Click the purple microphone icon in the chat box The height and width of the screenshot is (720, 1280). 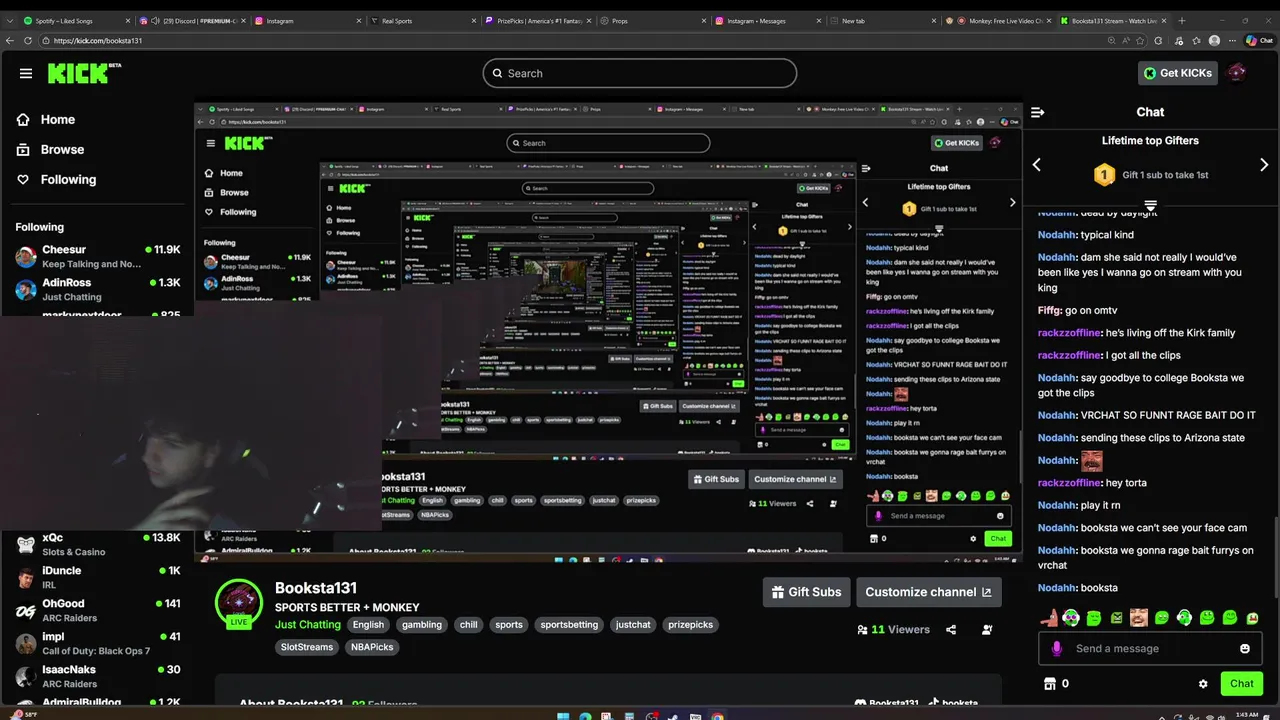[x=1056, y=648]
